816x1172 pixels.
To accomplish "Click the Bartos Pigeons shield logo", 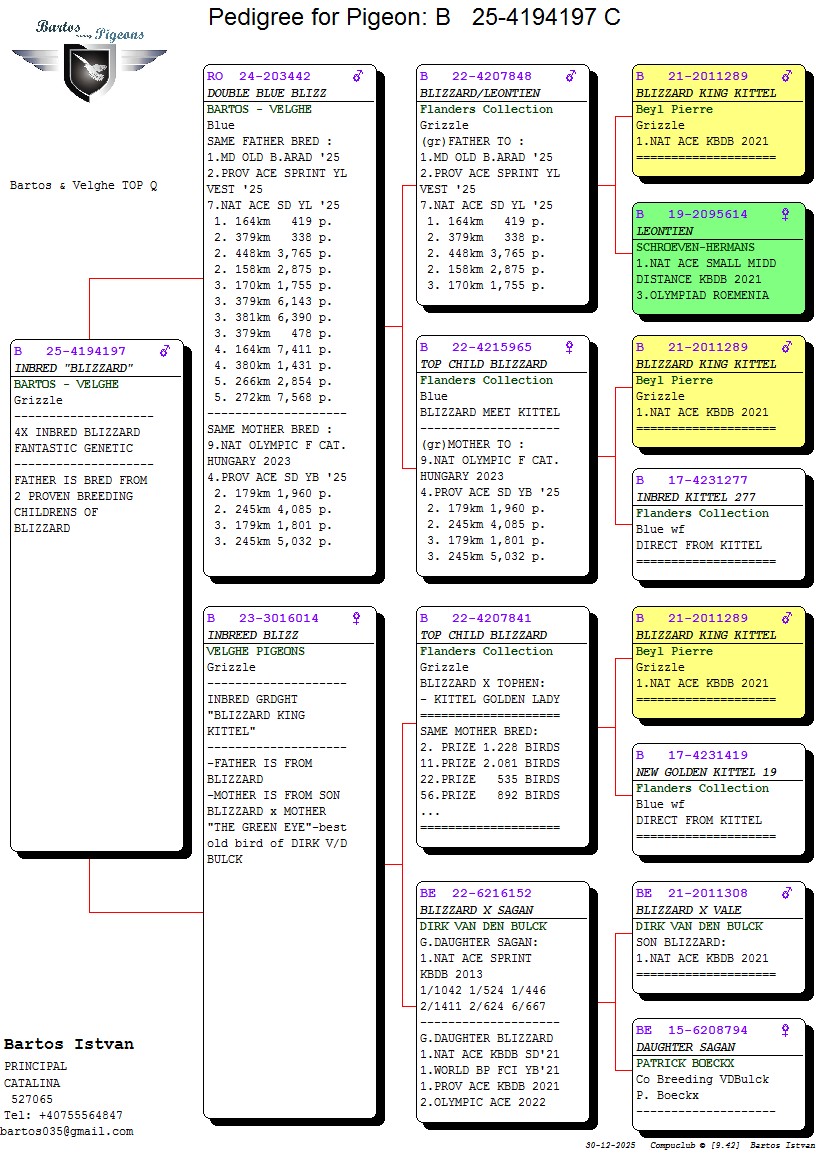I will 89,70.
